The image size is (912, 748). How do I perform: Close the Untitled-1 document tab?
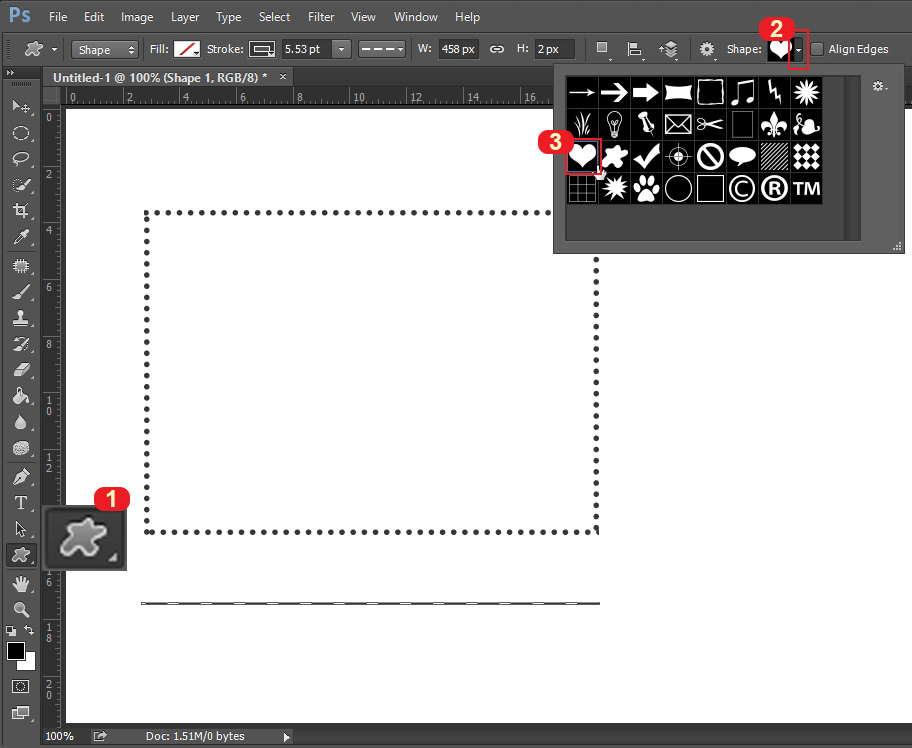(283, 76)
